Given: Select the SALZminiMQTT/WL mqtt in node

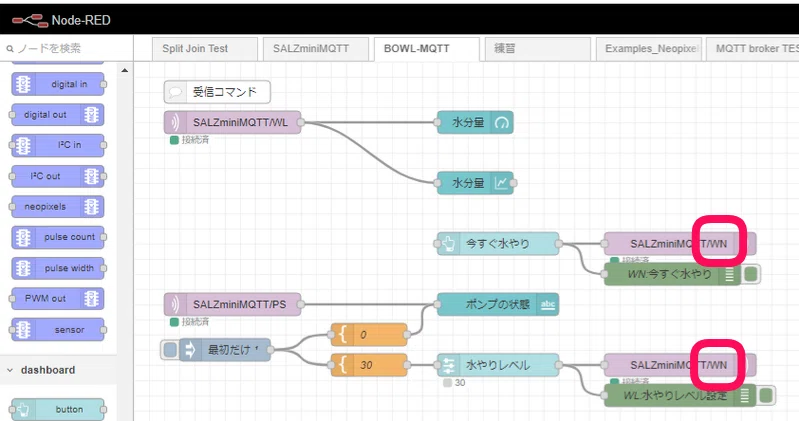Looking at the screenshot, I should pyautogui.click(x=232, y=122).
